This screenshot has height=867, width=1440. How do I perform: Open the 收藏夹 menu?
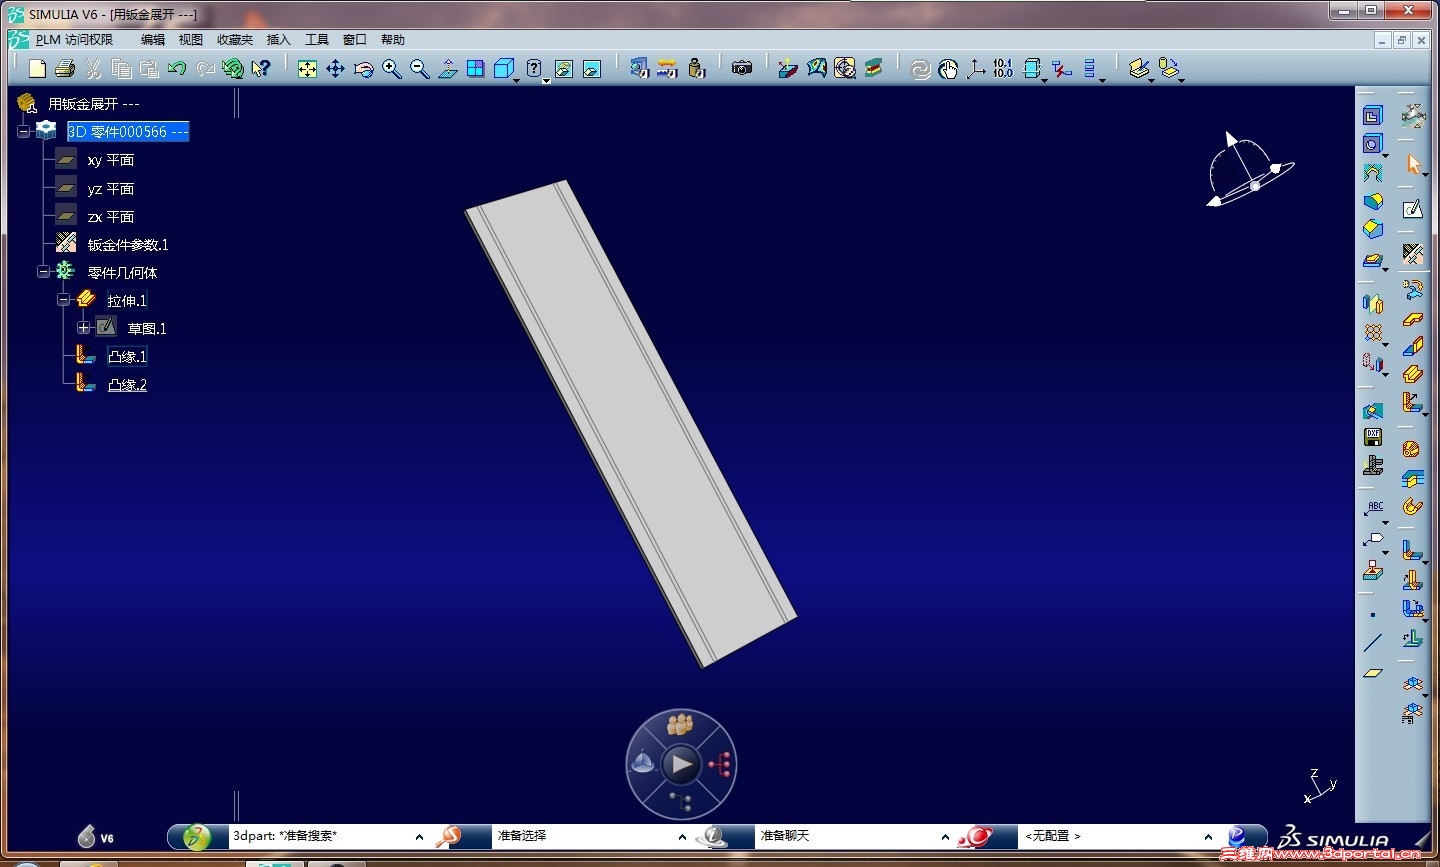coord(235,40)
